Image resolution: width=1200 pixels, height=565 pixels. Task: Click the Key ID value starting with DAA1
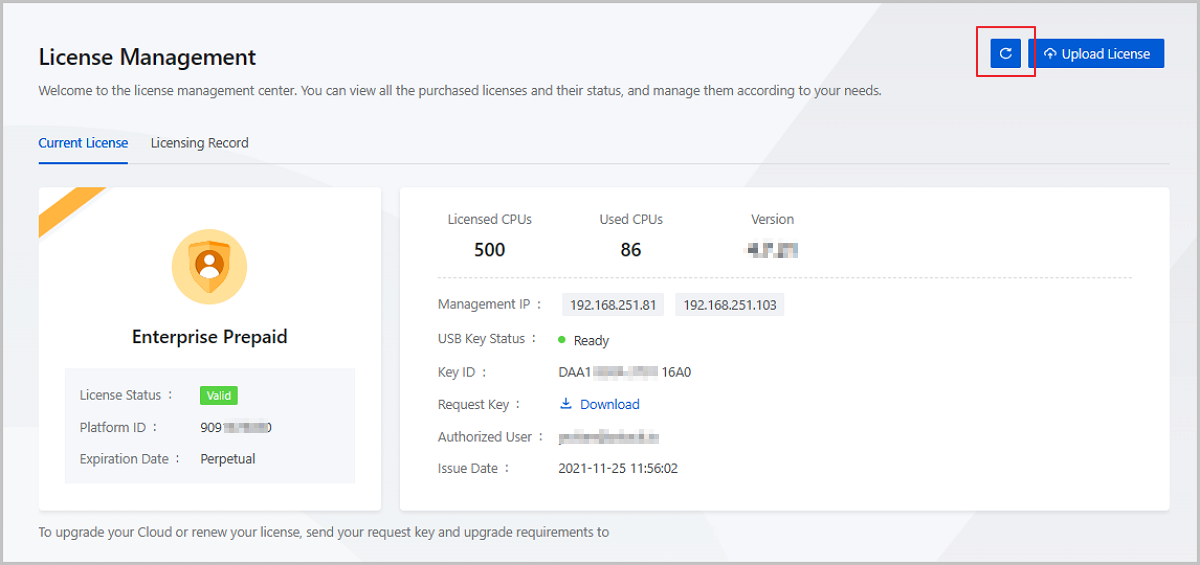coord(624,373)
